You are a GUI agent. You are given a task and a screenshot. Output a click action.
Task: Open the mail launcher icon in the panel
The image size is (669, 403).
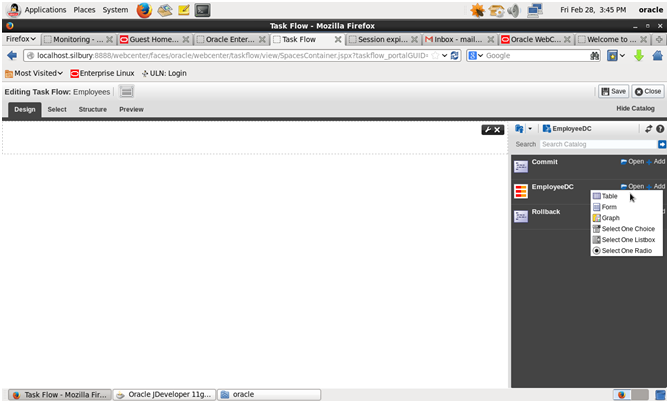(x=165, y=10)
